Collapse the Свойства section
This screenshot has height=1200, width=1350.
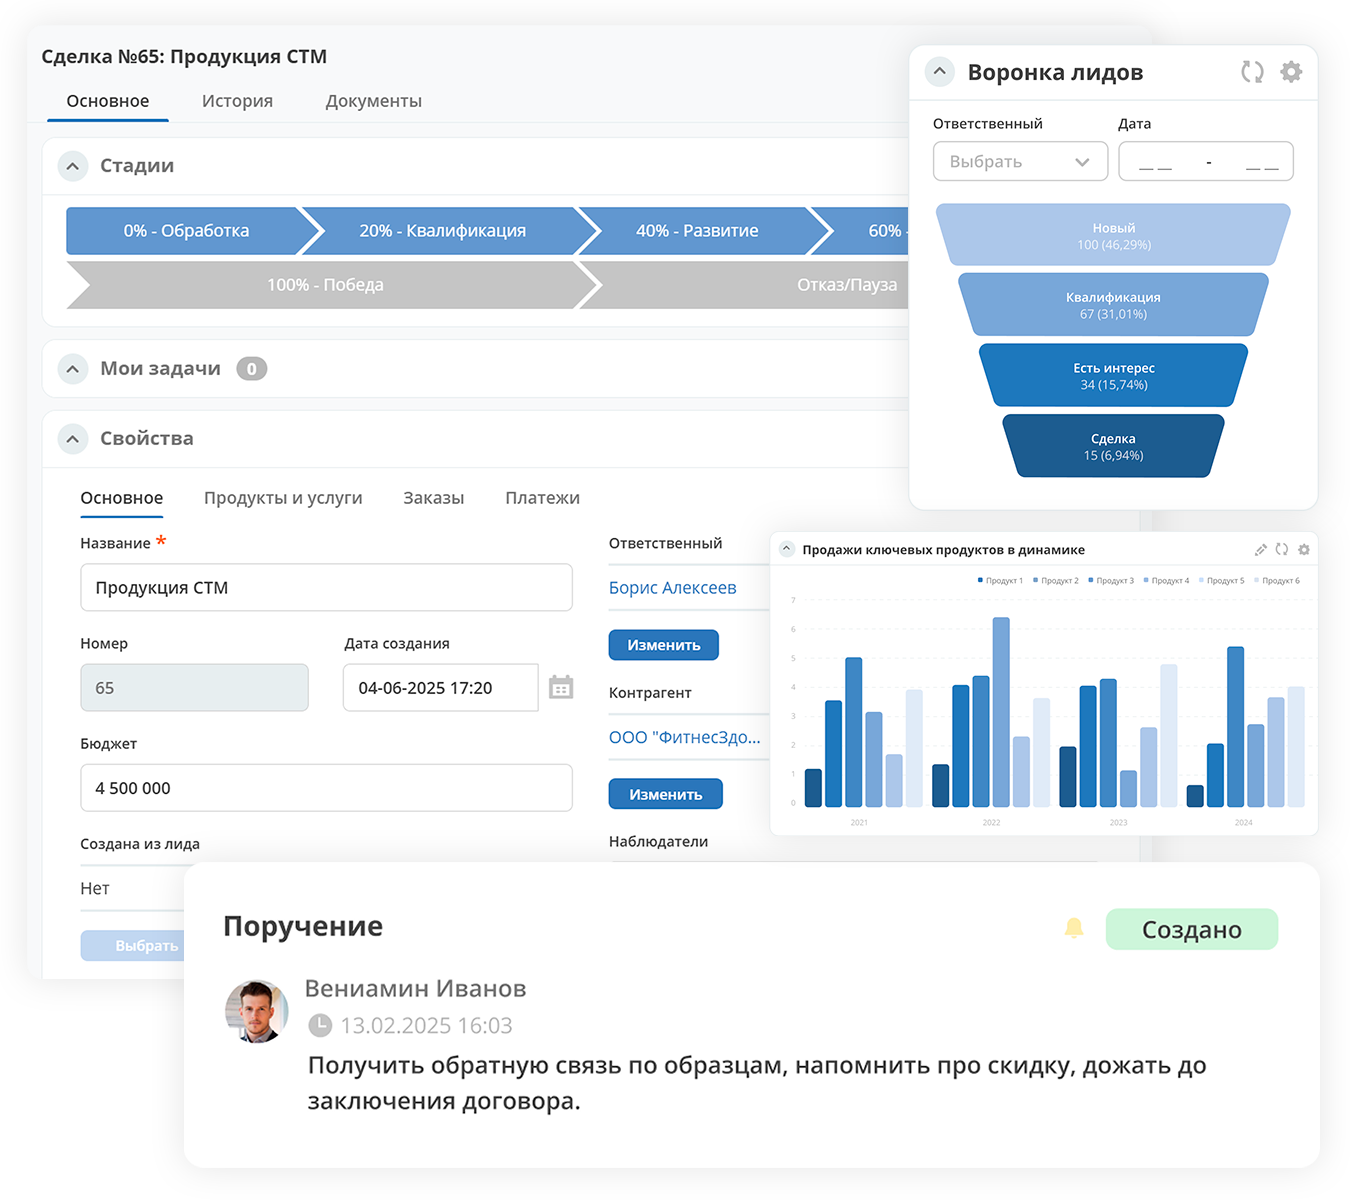73,439
